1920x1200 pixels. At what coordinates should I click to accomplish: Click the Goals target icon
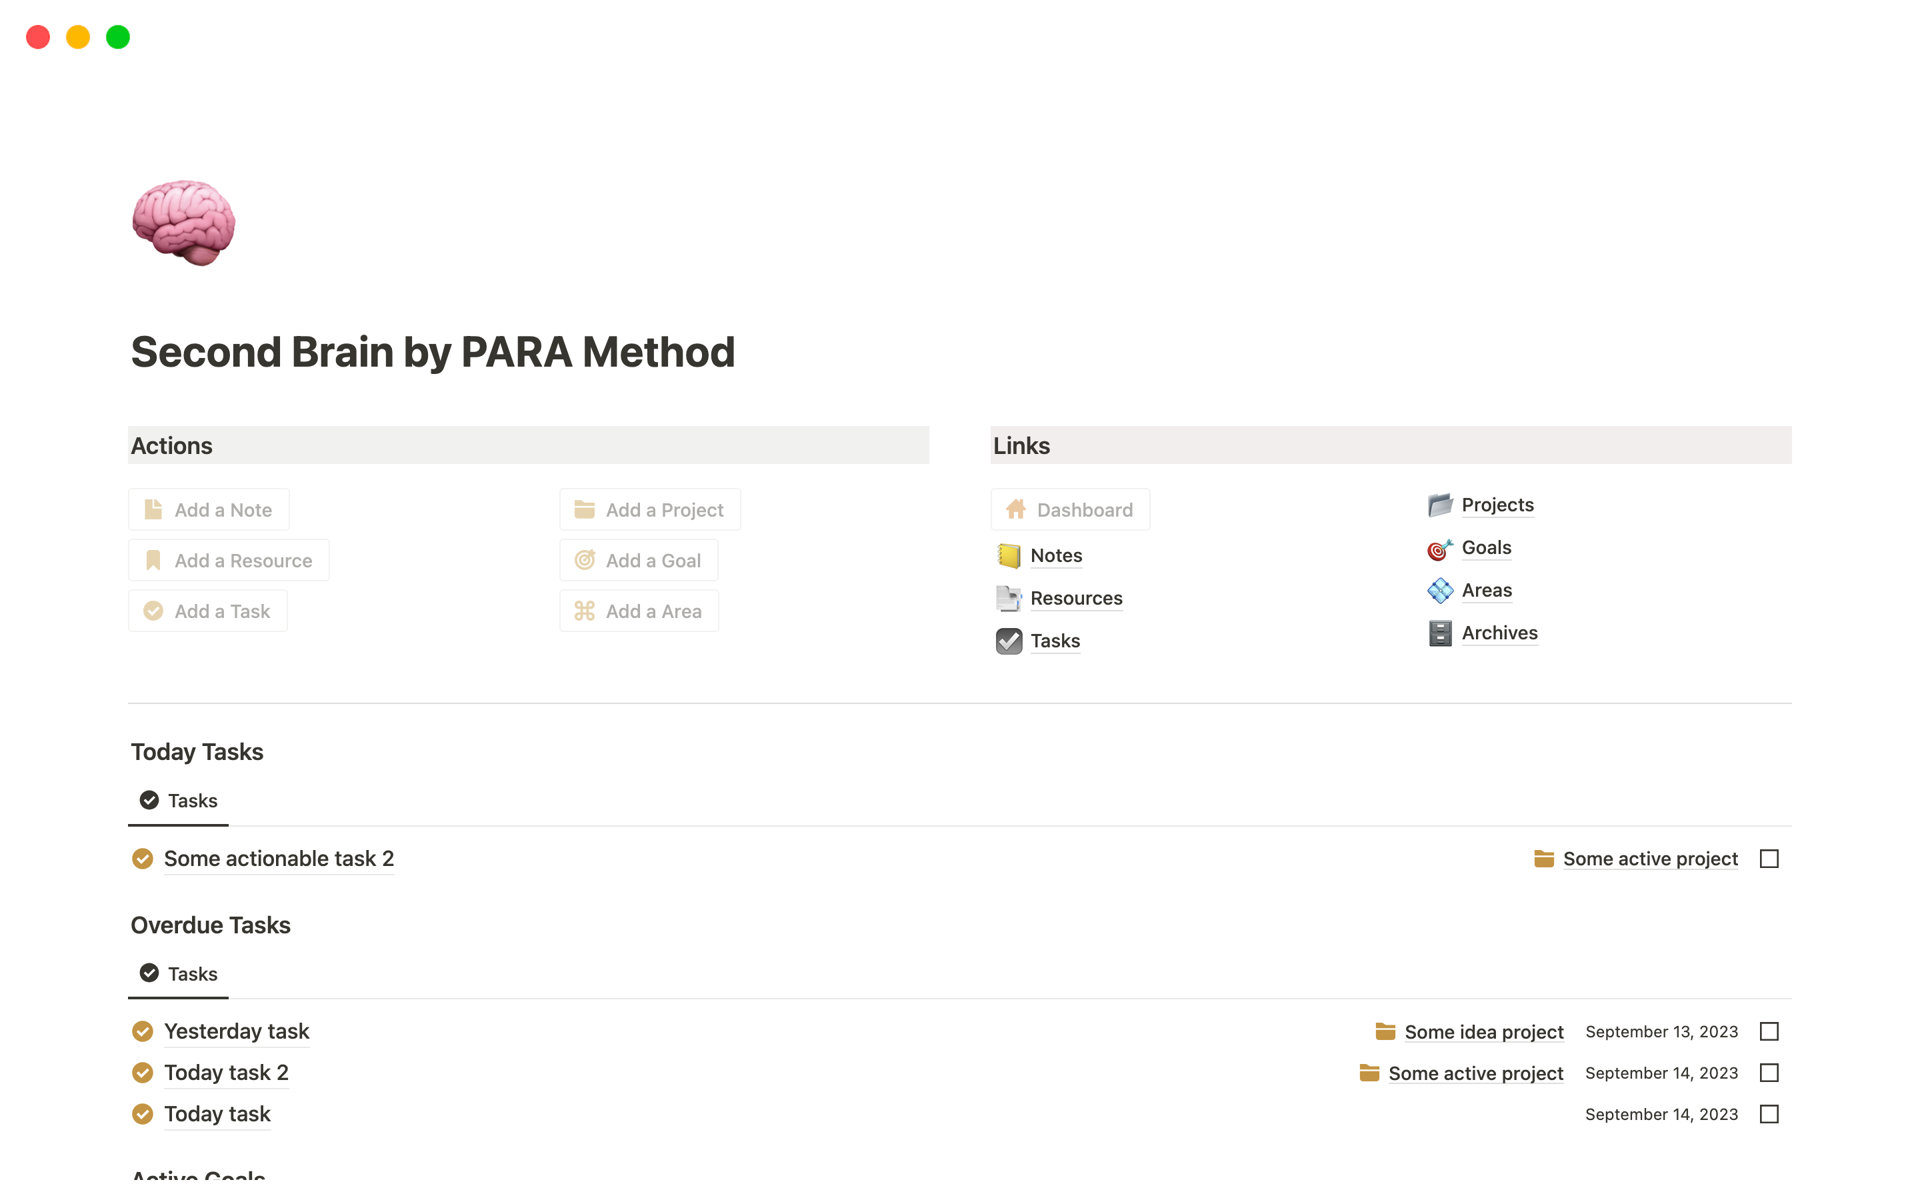(1440, 548)
